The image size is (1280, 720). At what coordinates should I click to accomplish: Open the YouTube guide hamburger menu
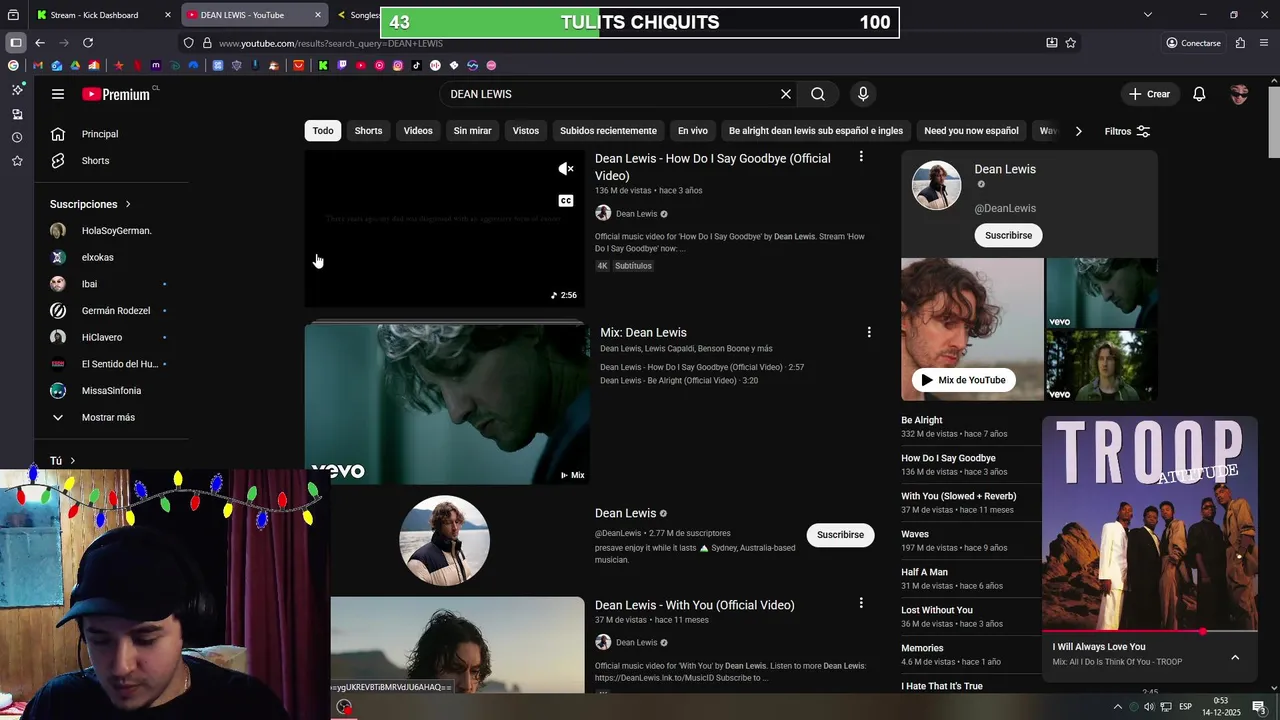(58, 94)
